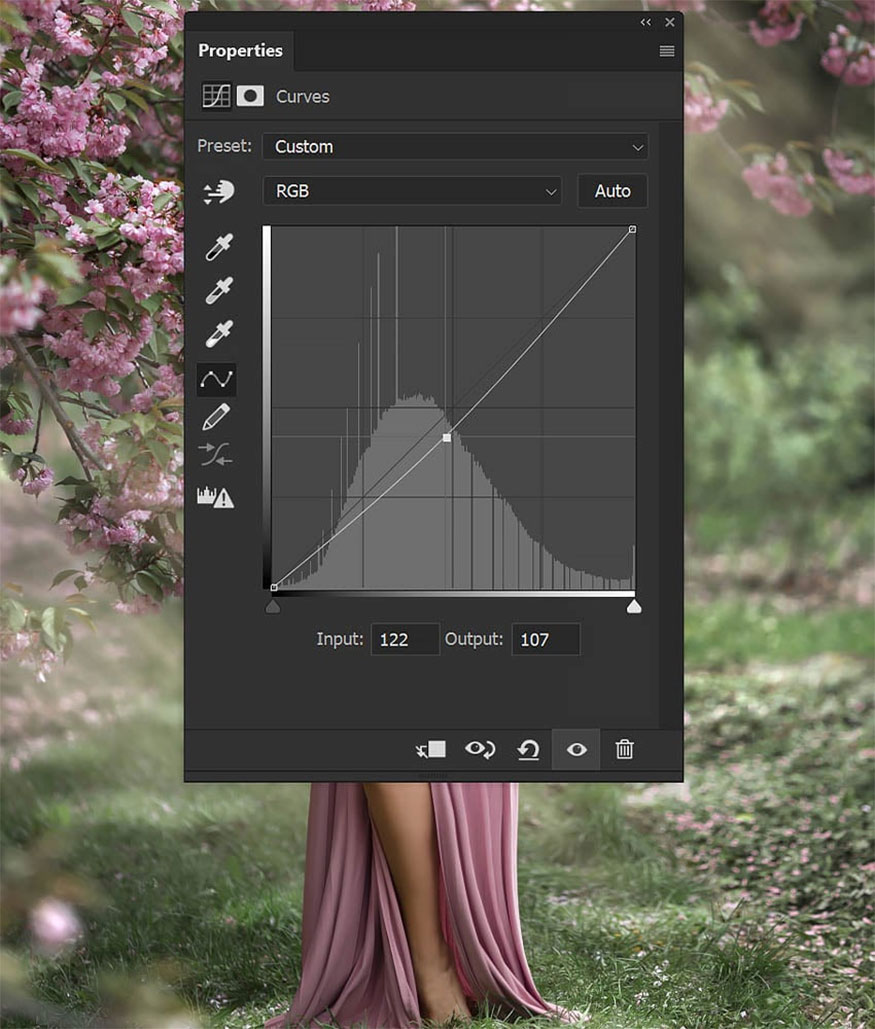Click the Input value field
The height and width of the screenshot is (1029, 875).
pos(405,640)
